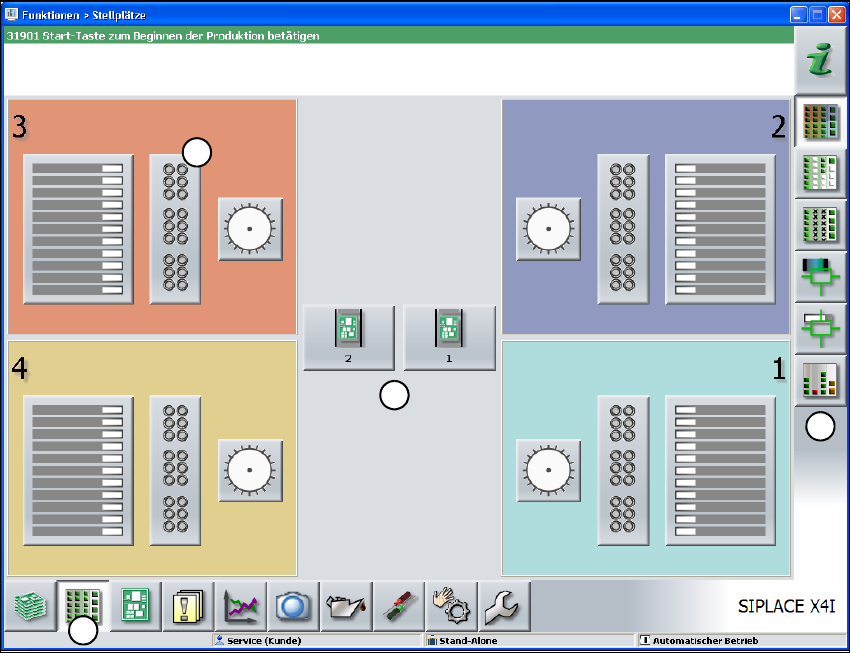
Task: Select the bar chart view in sidebar
Action: click(820, 380)
